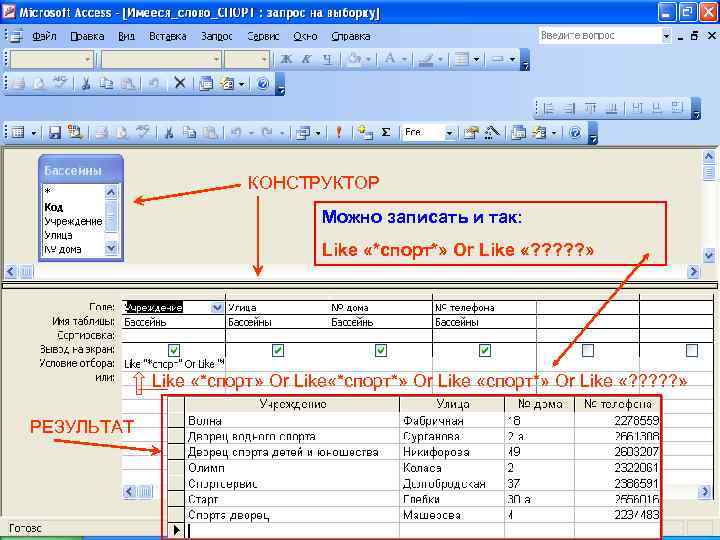Click the query view table icon
This screenshot has height=540, width=720.
[17, 133]
